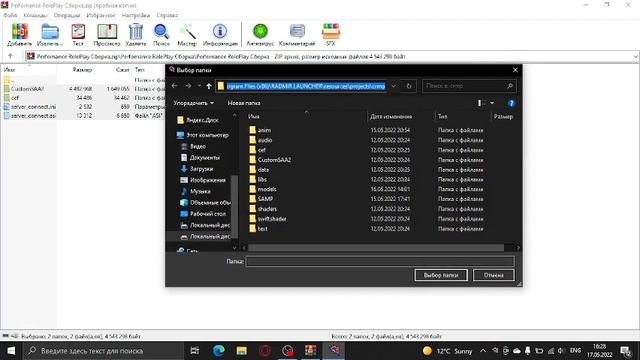This screenshot has width=640, height=360.
Task: Click the Отмена button
Action: pos(493,275)
